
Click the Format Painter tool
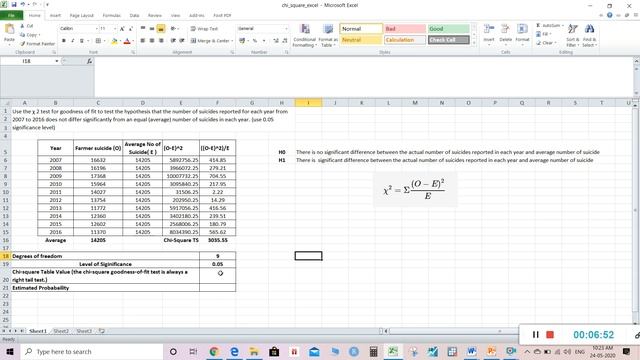tap(37, 44)
